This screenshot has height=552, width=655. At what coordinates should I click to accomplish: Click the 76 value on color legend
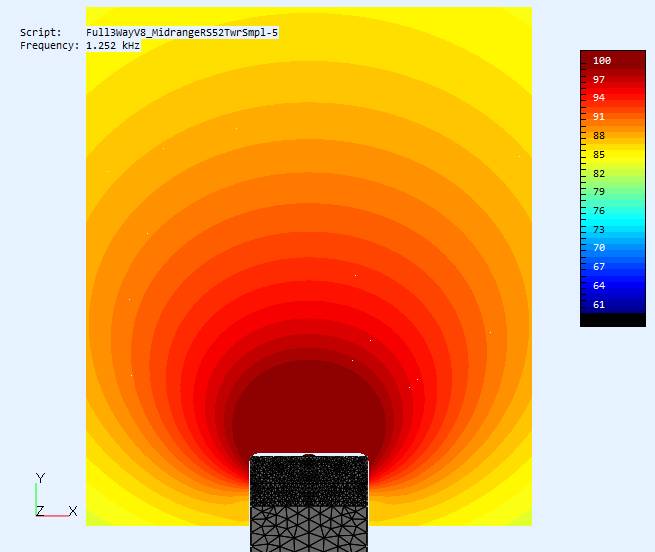pos(599,211)
